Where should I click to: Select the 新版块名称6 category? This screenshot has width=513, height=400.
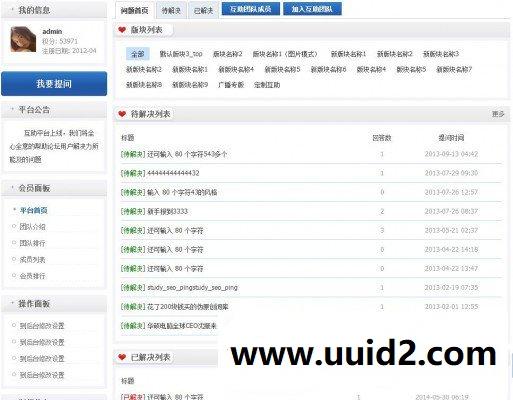pyautogui.click(x=328, y=69)
